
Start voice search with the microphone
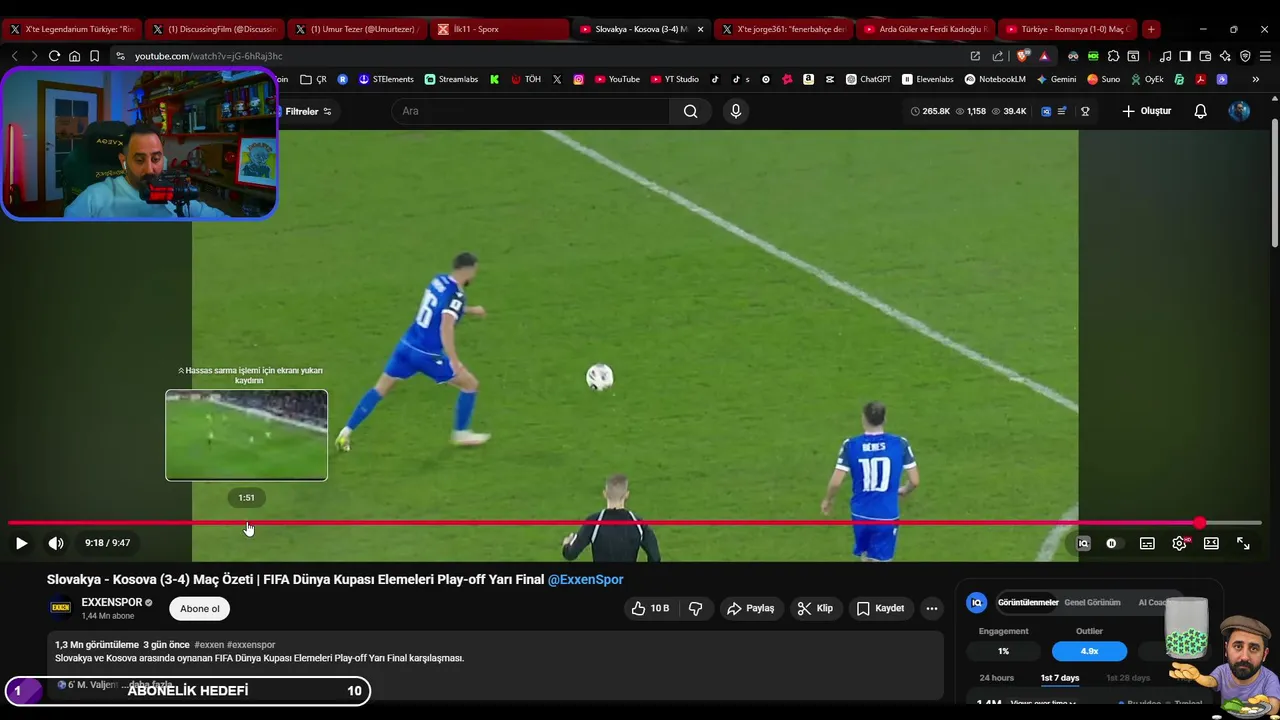pyautogui.click(x=736, y=111)
